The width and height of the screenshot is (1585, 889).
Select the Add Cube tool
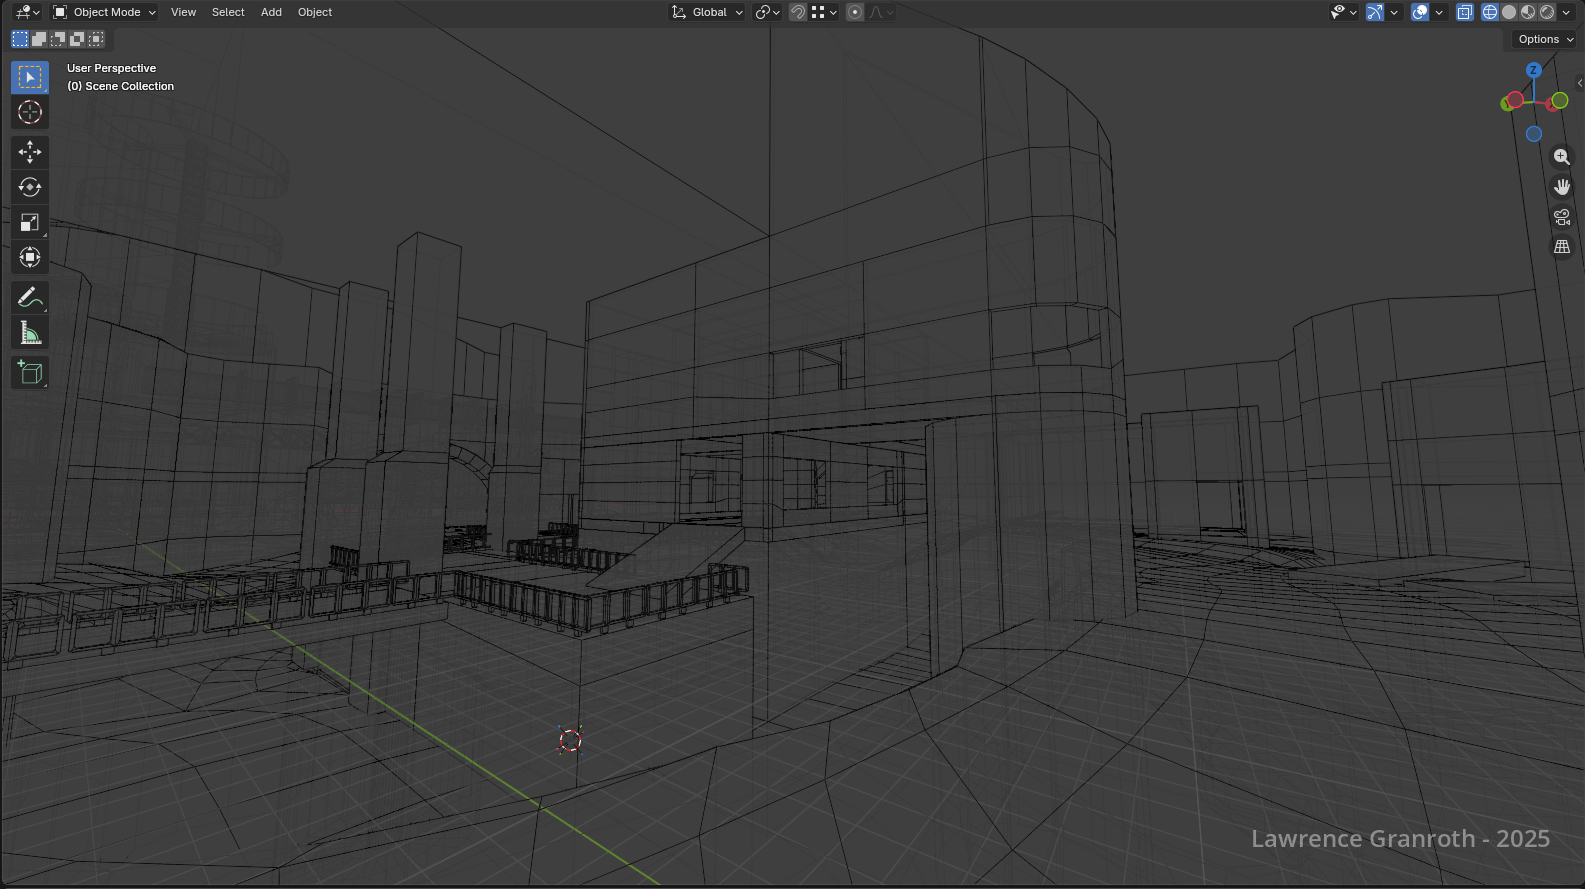[30, 372]
